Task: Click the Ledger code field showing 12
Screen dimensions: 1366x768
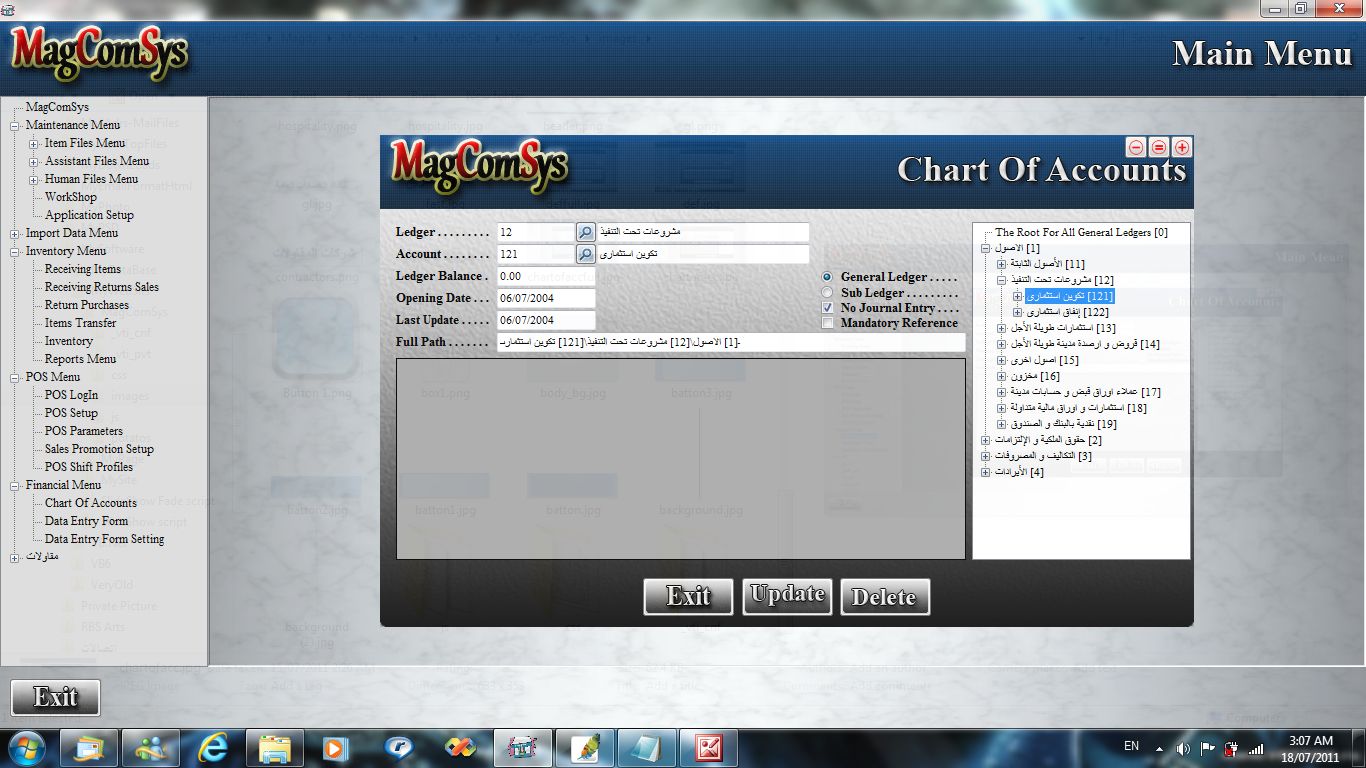Action: (535, 232)
